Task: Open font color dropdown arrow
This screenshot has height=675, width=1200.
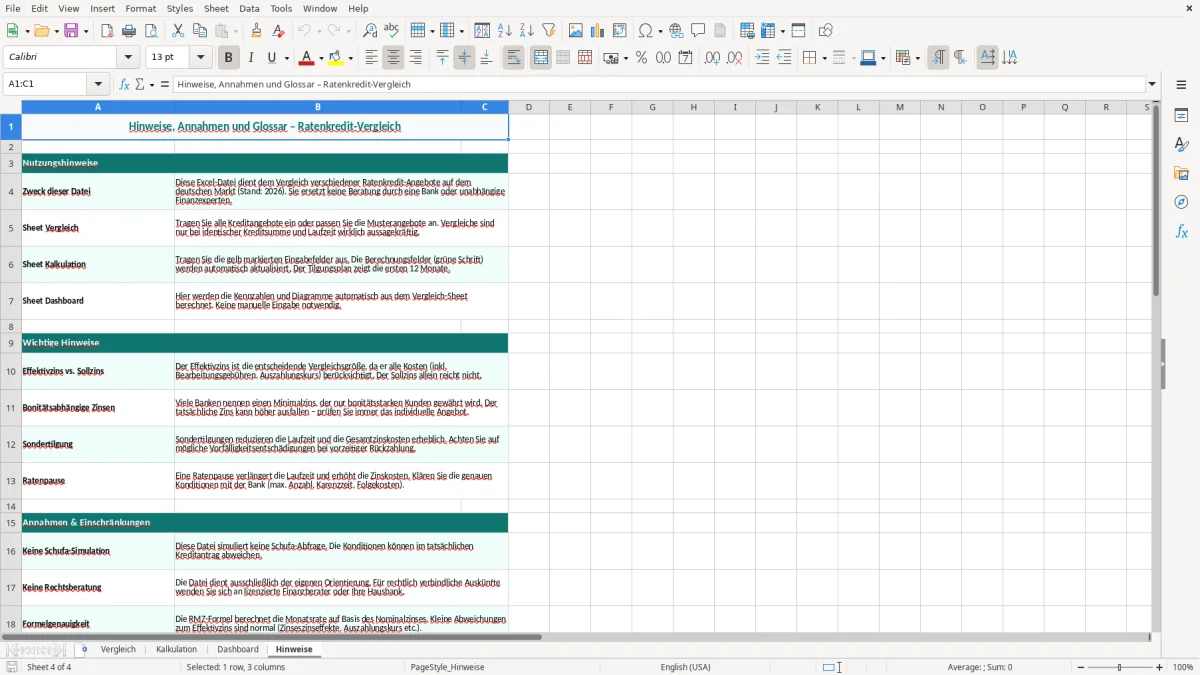Action: pos(321,58)
